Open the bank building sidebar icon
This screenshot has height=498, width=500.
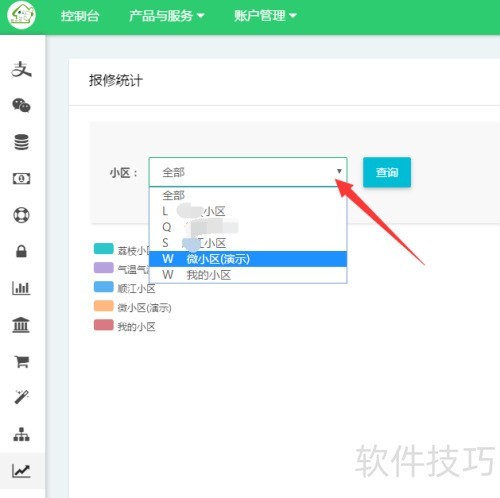point(21,324)
